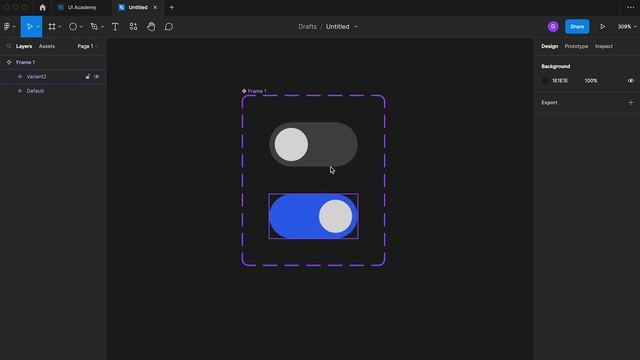Open the Figma main menu
640x360 pixels.
[x=9, y=27]
